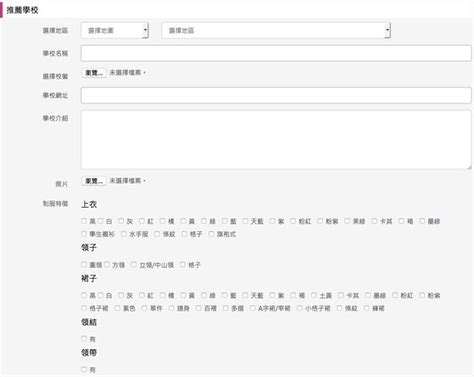This screenshot has width=474, height=377.
Task: Tick 粉紅 under 裙子
Action: coord(395,295)
